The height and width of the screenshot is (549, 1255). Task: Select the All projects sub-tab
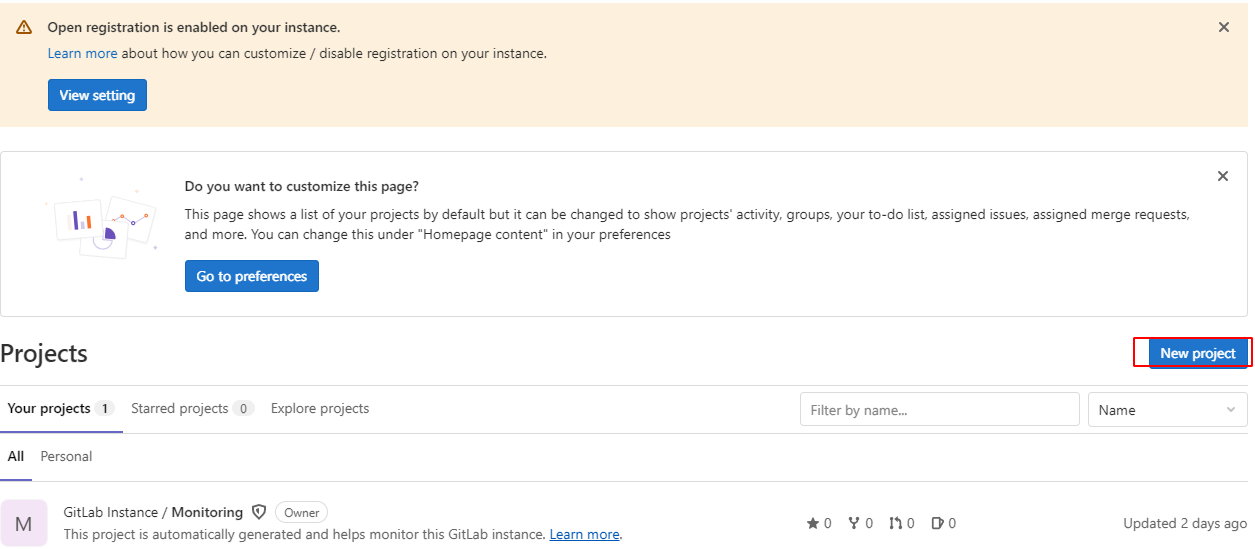16,456
